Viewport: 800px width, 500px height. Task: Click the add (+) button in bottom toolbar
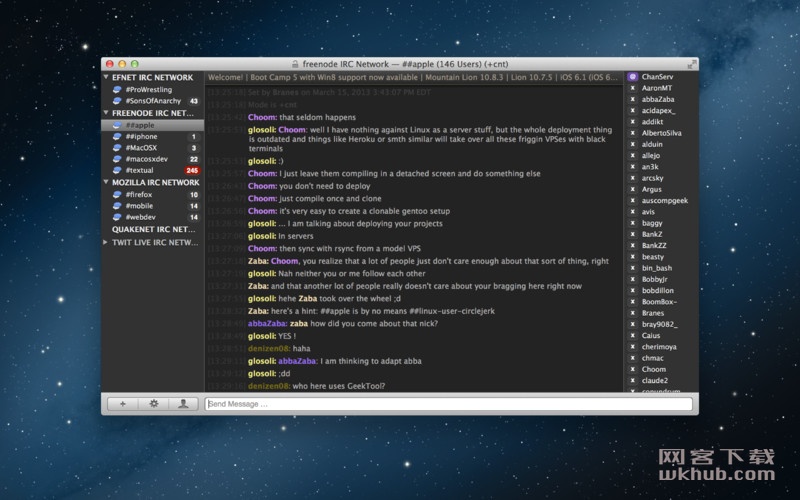[122, 404]
